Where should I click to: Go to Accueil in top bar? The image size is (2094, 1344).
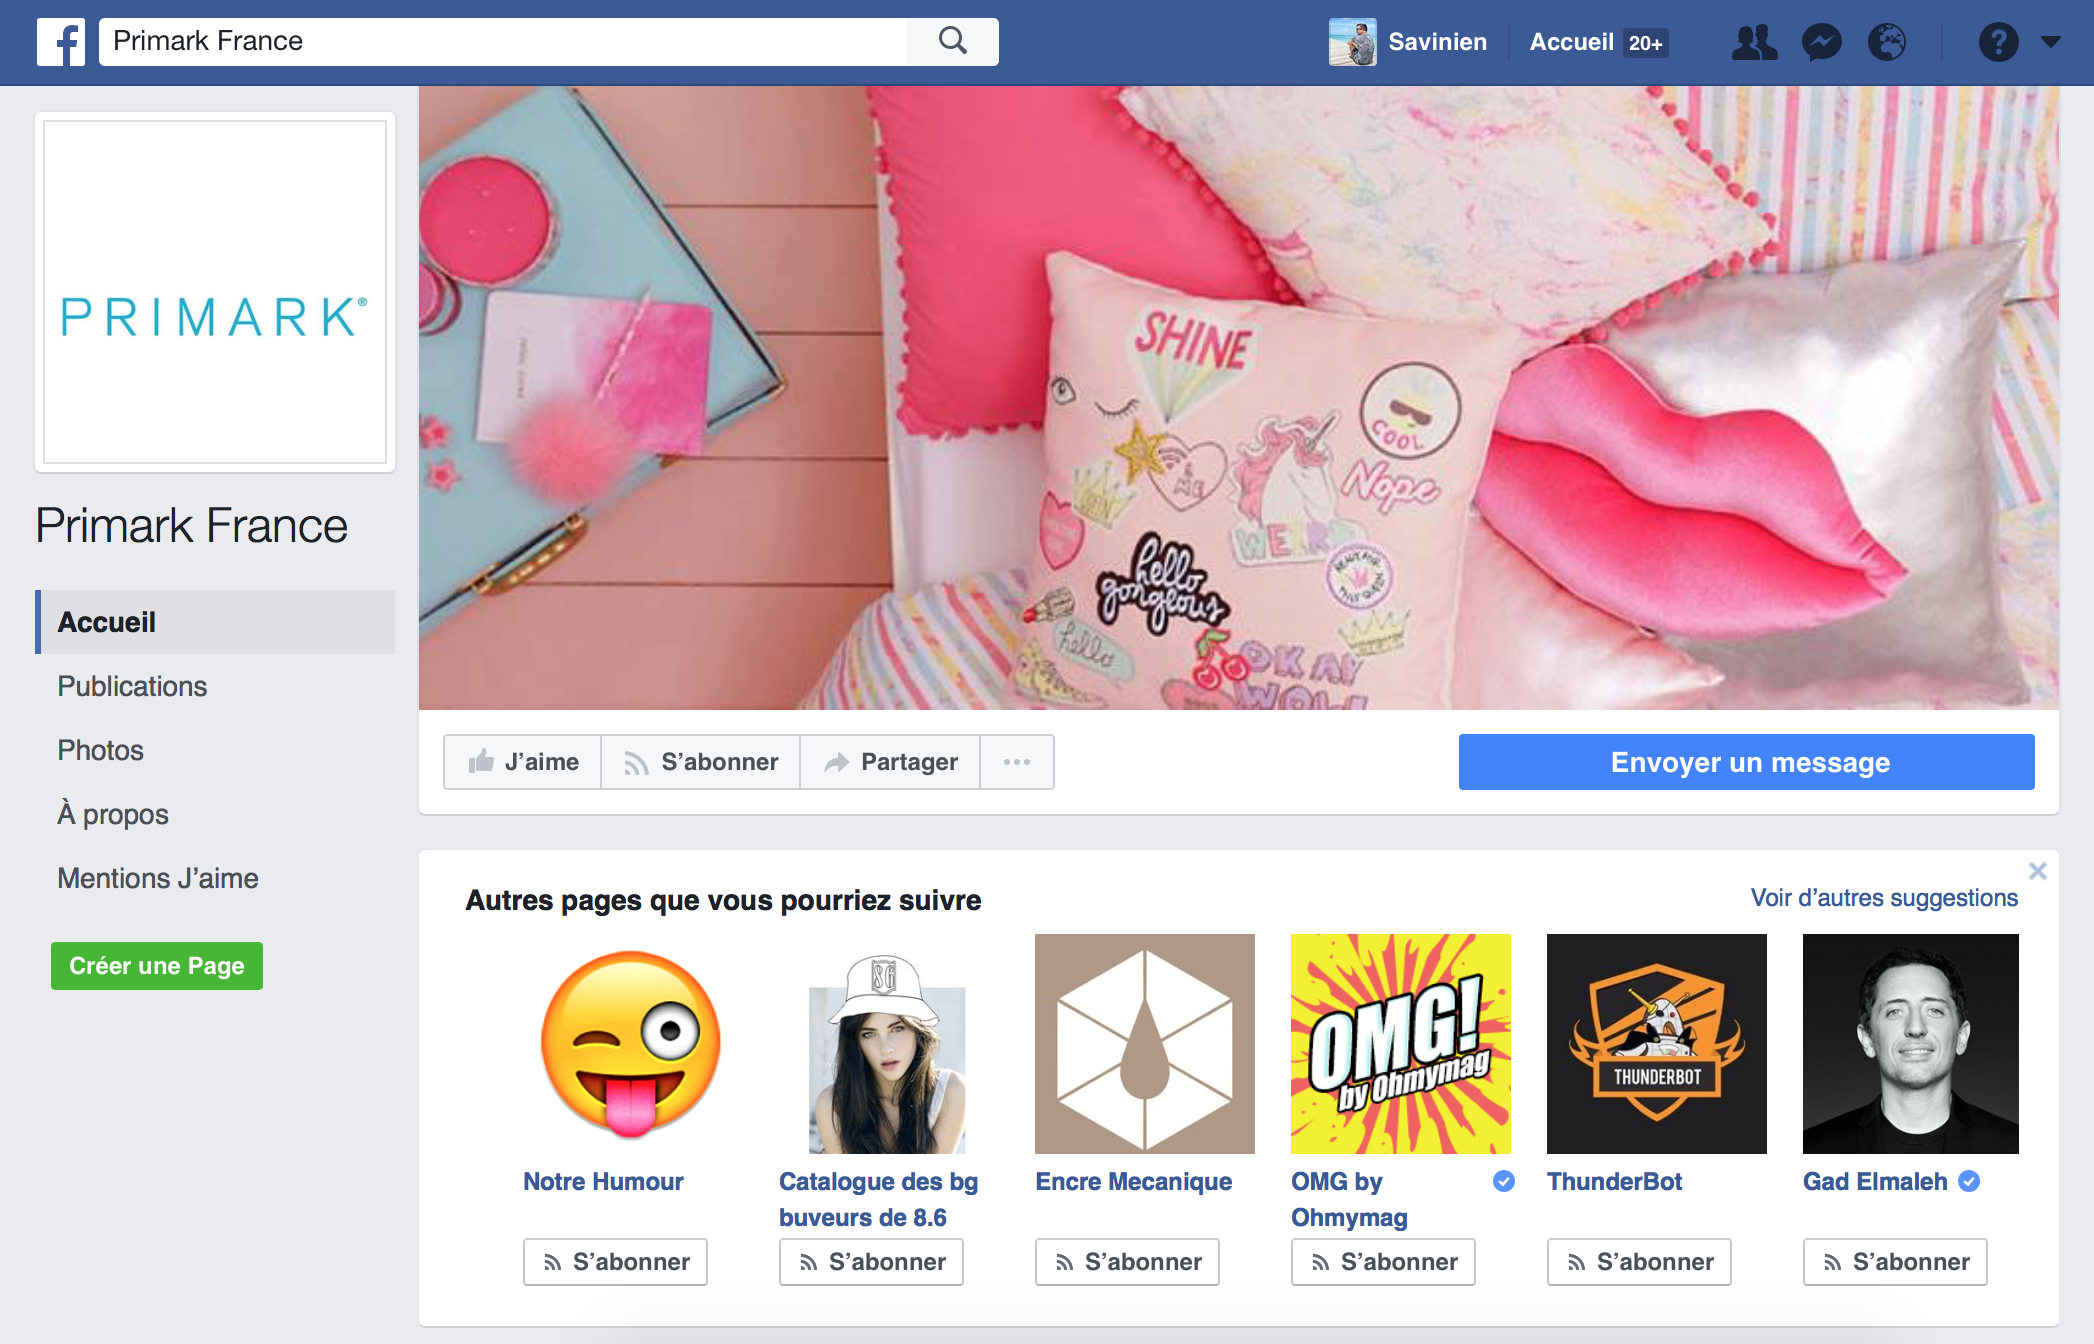click(1571, 42)
